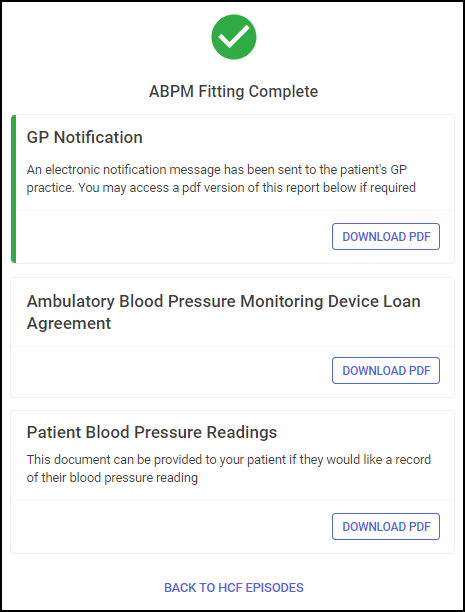Click the Patient Blood Pressure Readings heading
This screenshot has width=465, height=612.
pyautogui.click(x=152, y=432)
